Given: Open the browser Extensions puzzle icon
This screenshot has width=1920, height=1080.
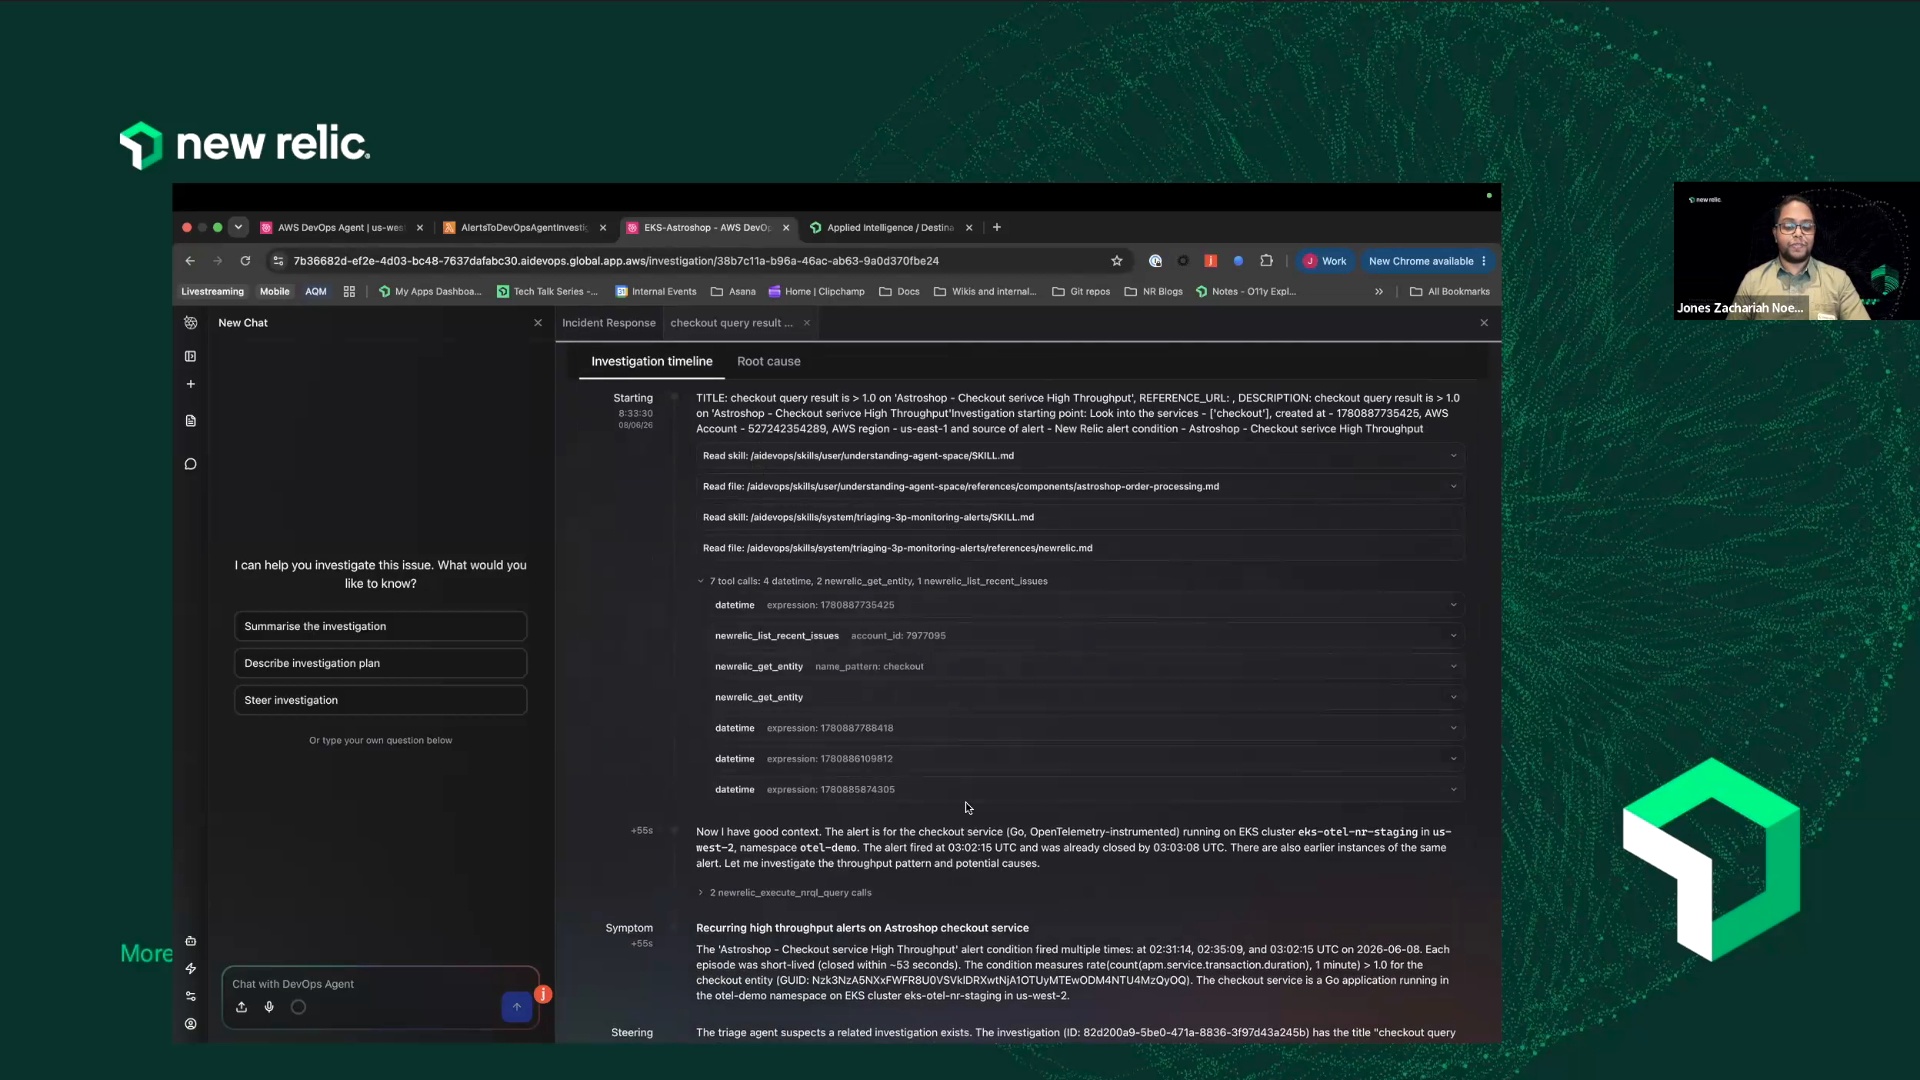Looking at the screenshot, I should pyautogui.click(x=1266, y=261).
